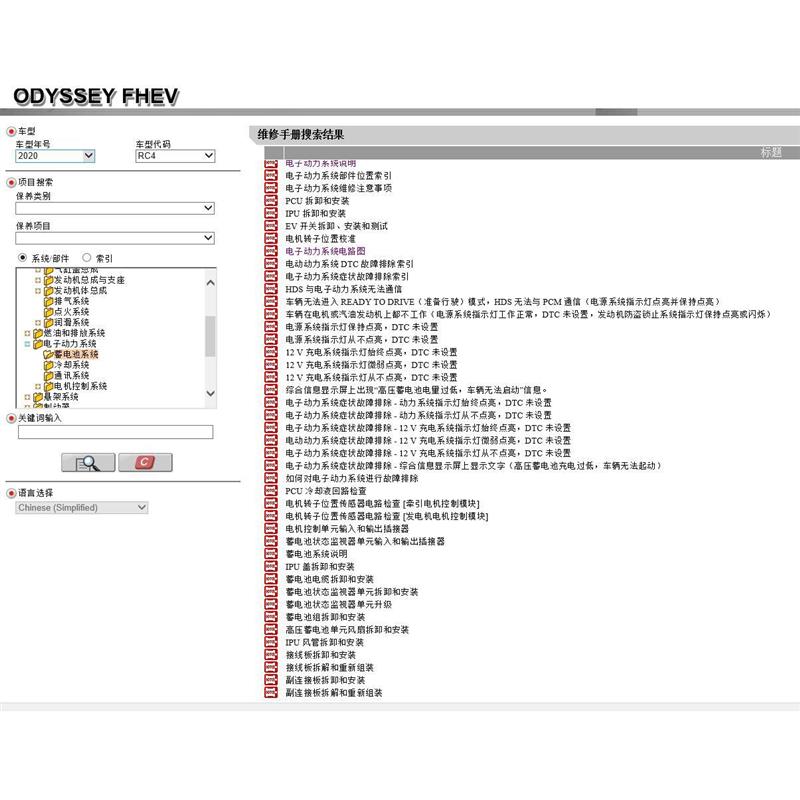
Task: Click open folder icon of 蓄电池系统
Action: click(x=48, y=354)
